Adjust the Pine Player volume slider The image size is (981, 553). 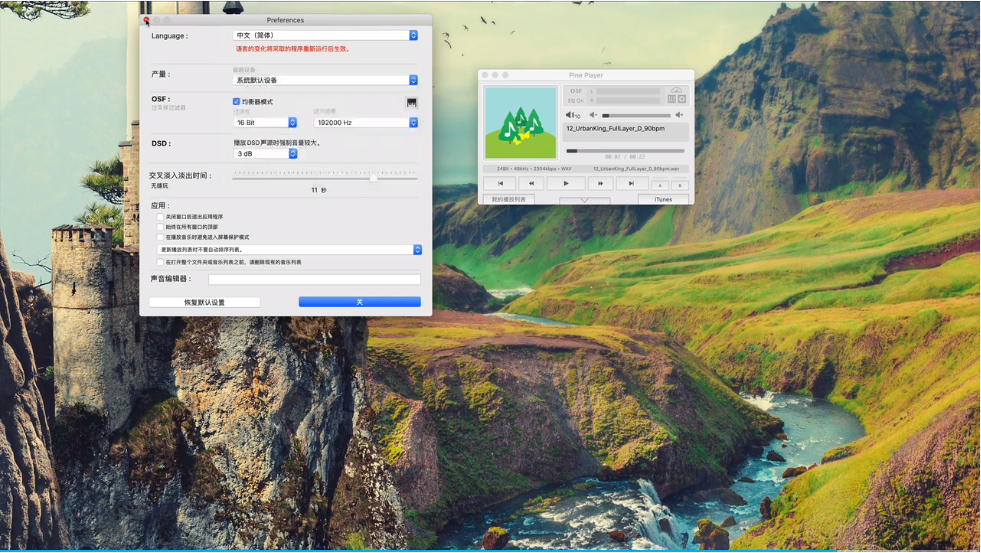pos(636,115)
